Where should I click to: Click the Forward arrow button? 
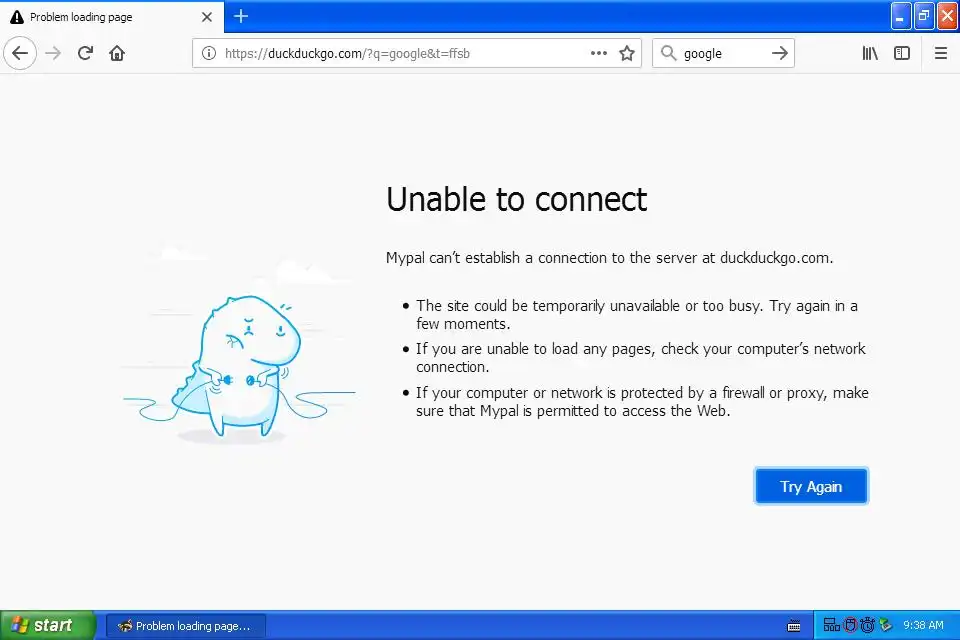pyautogui.click(x=53, y=53)
